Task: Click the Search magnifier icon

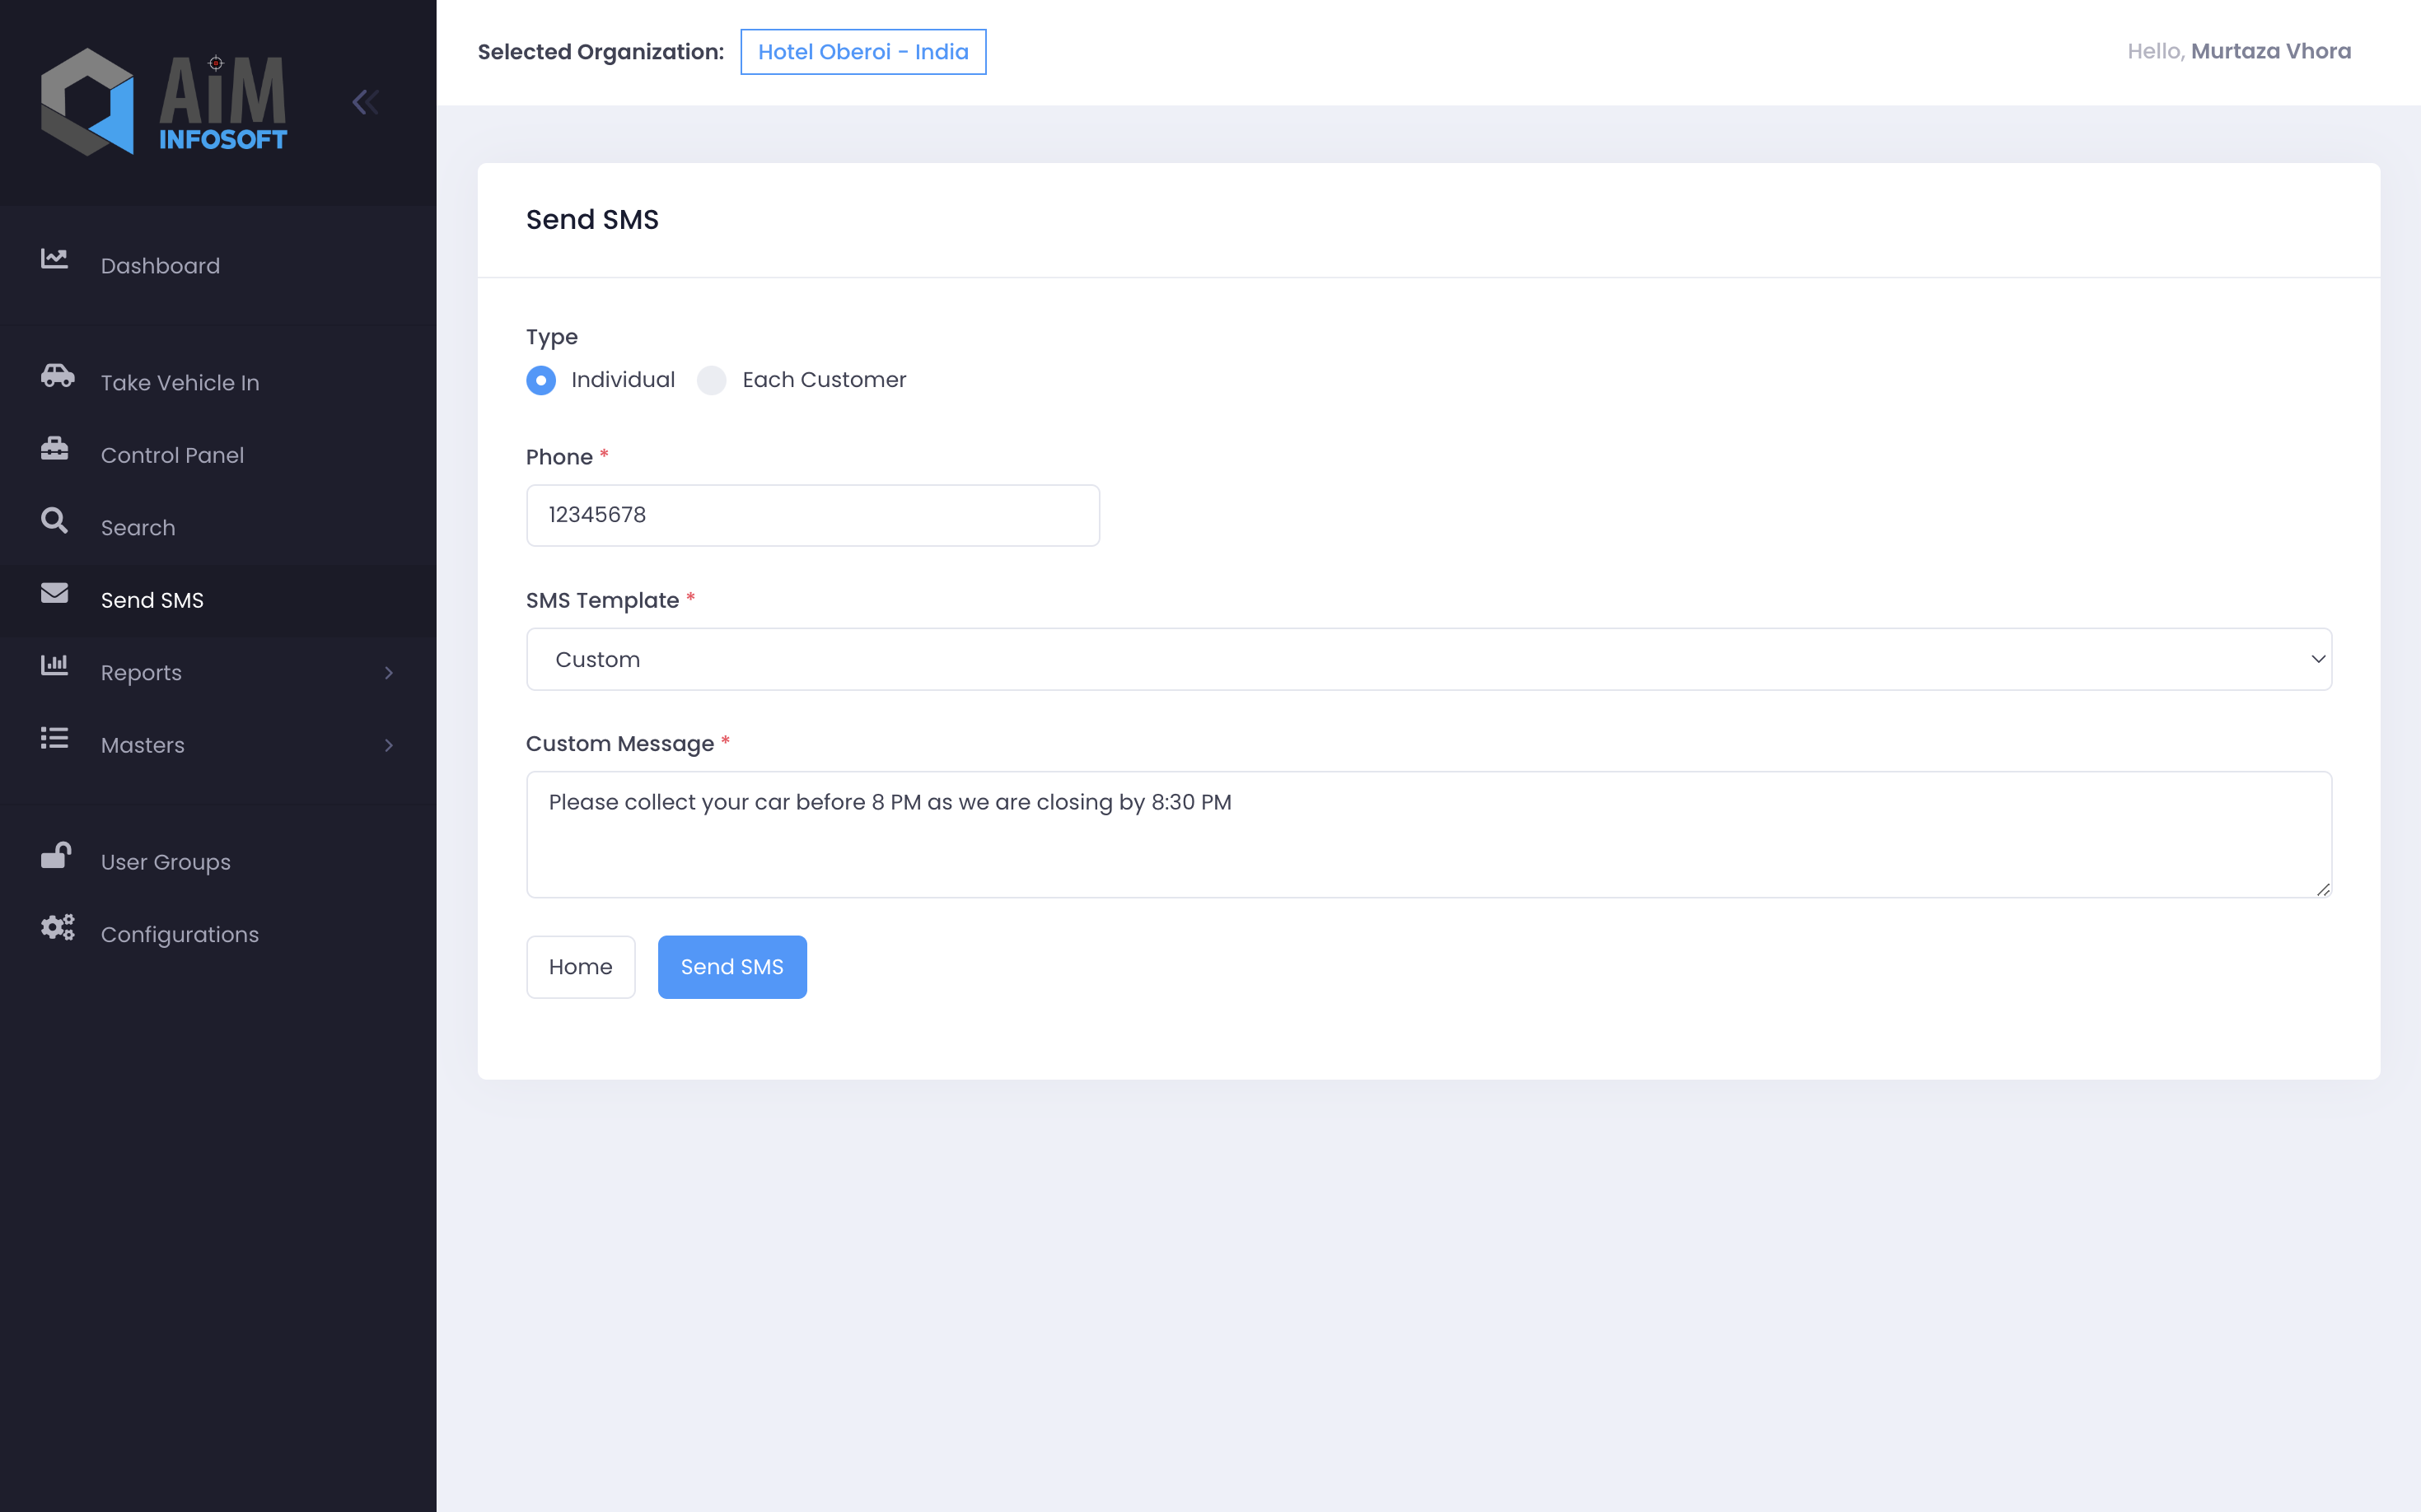Action: click(x=55, y=520)
